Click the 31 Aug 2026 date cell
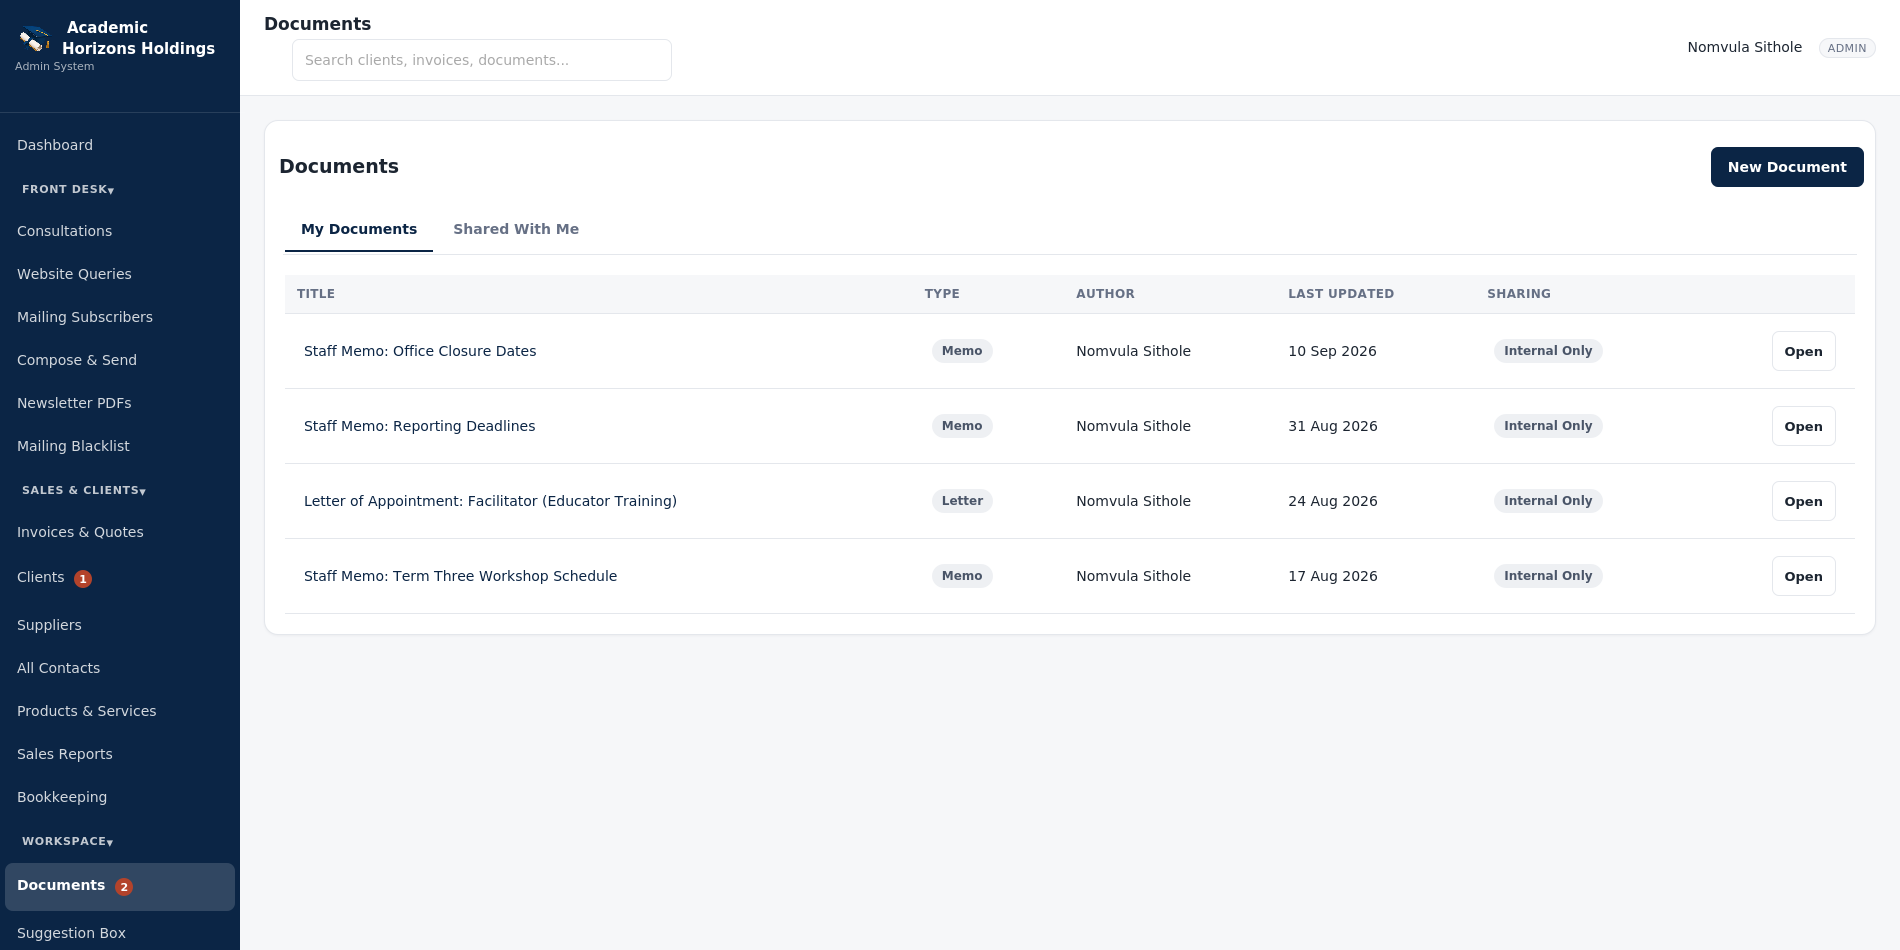The height and width of the screenshot is (950, 1900). 1333,426
